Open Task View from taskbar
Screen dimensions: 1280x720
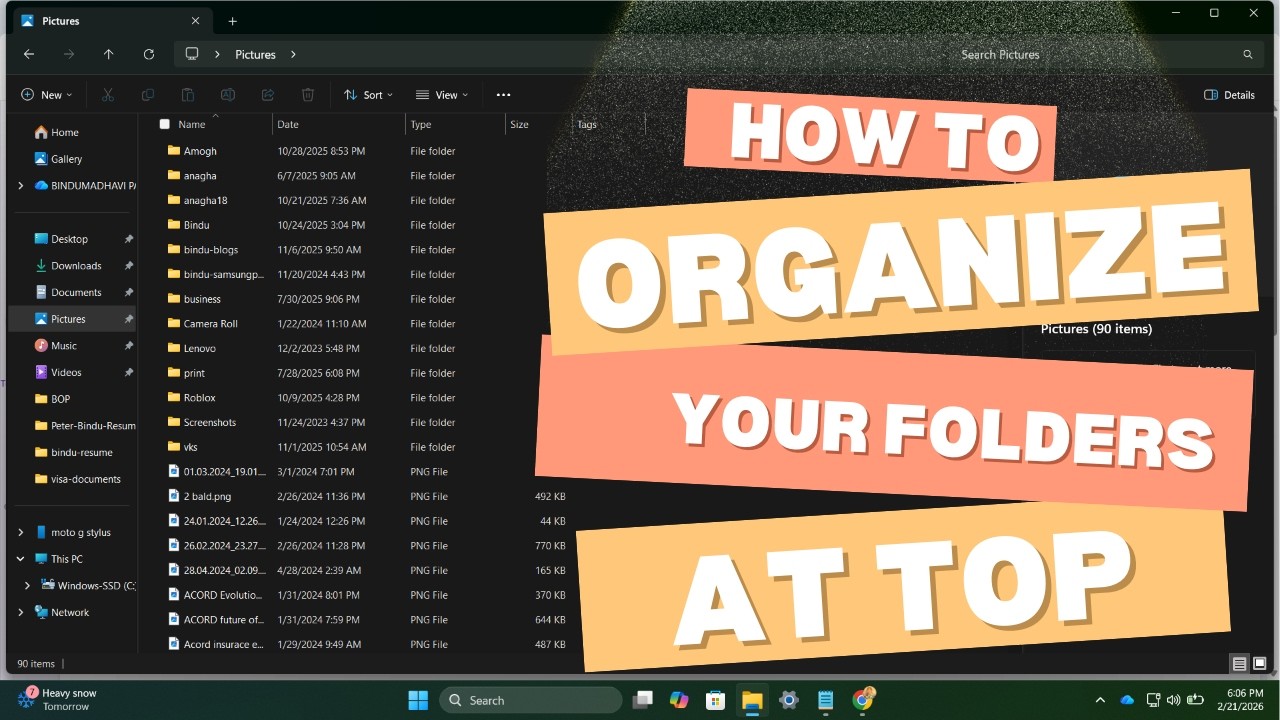point(642,700)
